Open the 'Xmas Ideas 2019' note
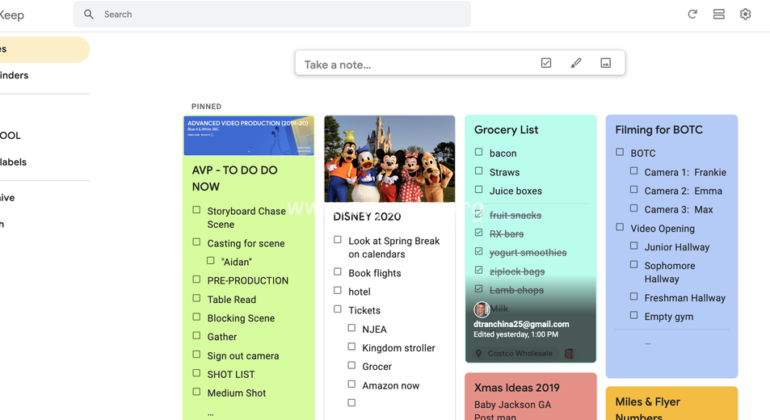The width and height of the screenshot is (770, 420). click(531, 396)
